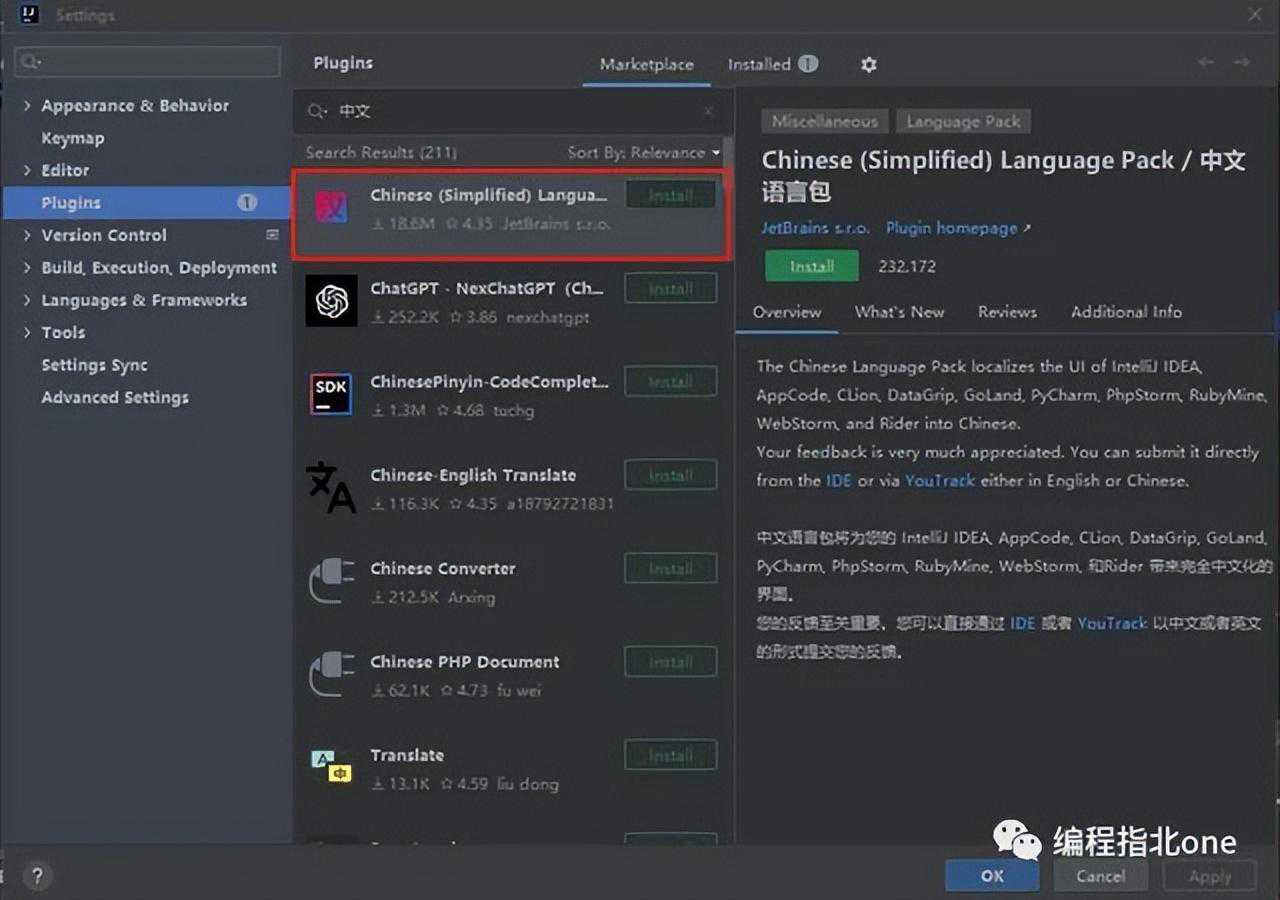Install the Chinese Language Pack using green button

click(811, 267)
